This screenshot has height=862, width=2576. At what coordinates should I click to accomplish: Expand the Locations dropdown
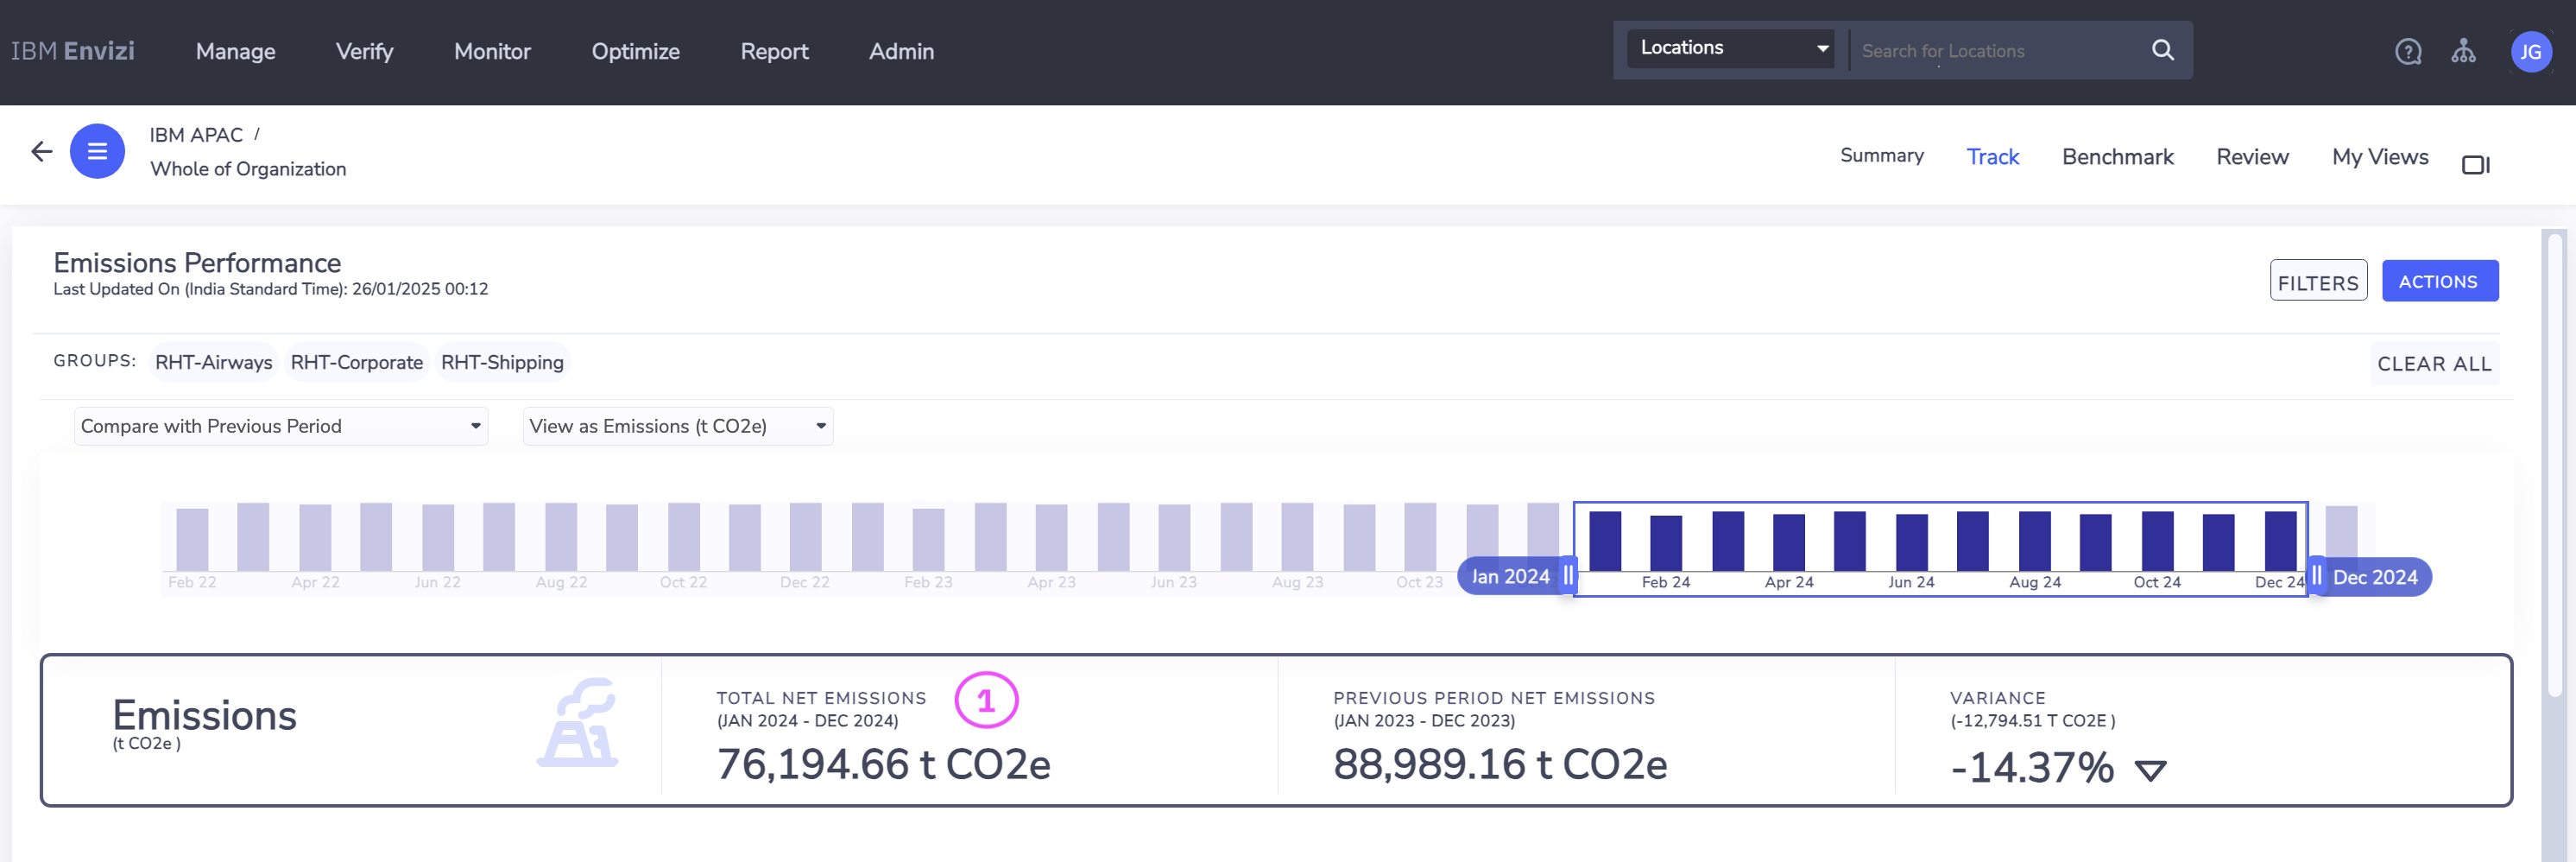[x=1731, y=48]
